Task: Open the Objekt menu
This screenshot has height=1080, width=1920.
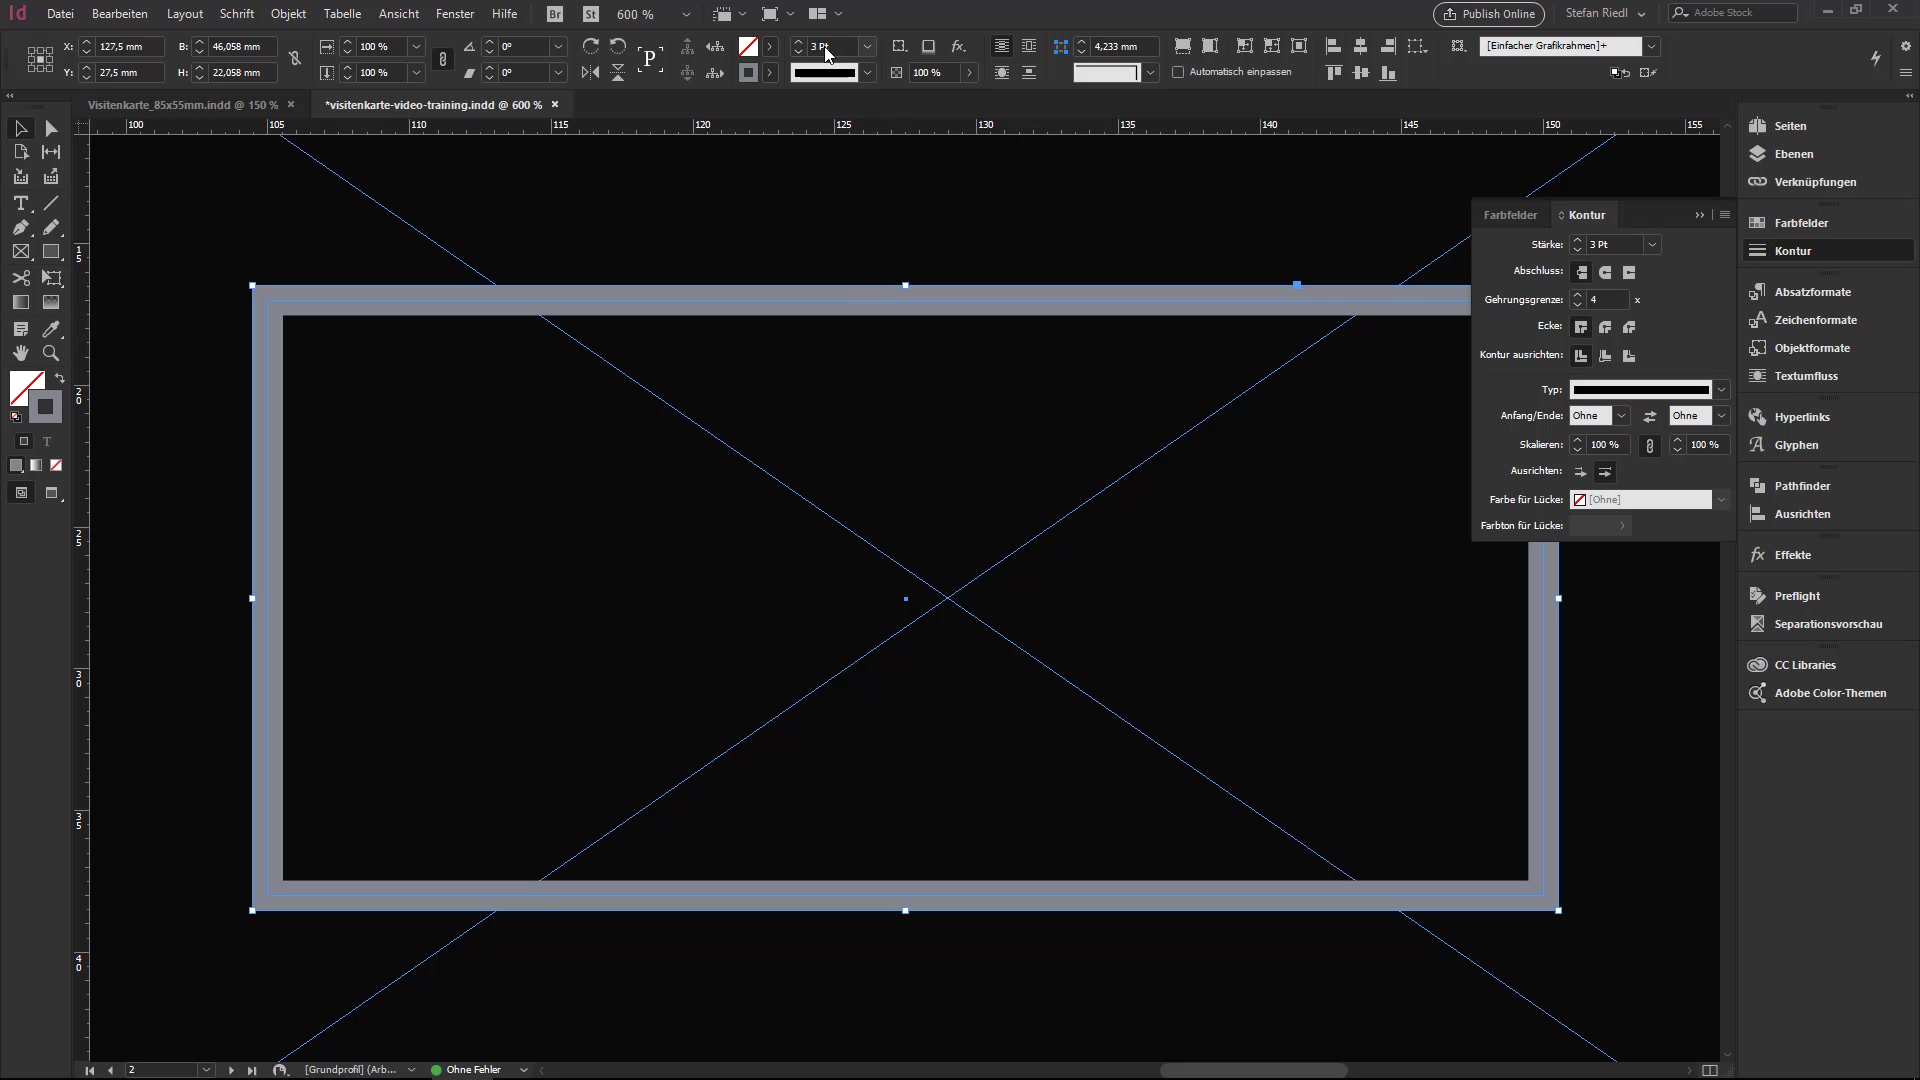Action: click(x=288, y=14)
